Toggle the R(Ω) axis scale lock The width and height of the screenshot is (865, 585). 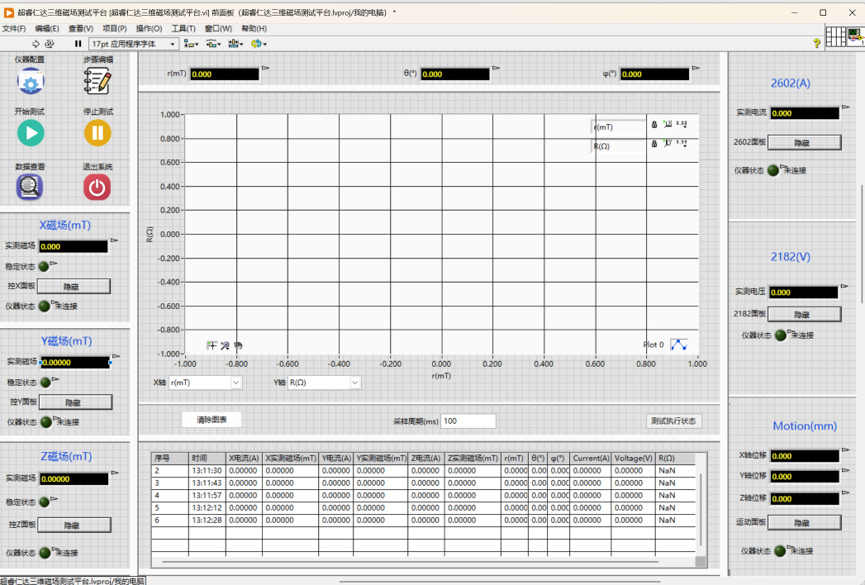pos(655,145)
